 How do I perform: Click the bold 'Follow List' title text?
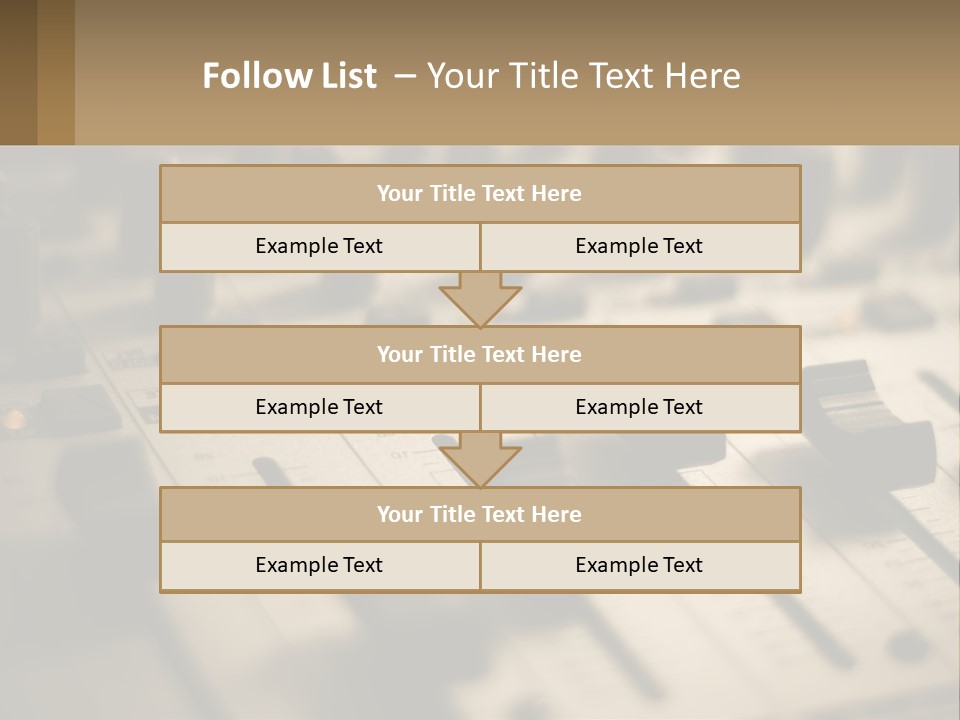[x=289, y=76]
